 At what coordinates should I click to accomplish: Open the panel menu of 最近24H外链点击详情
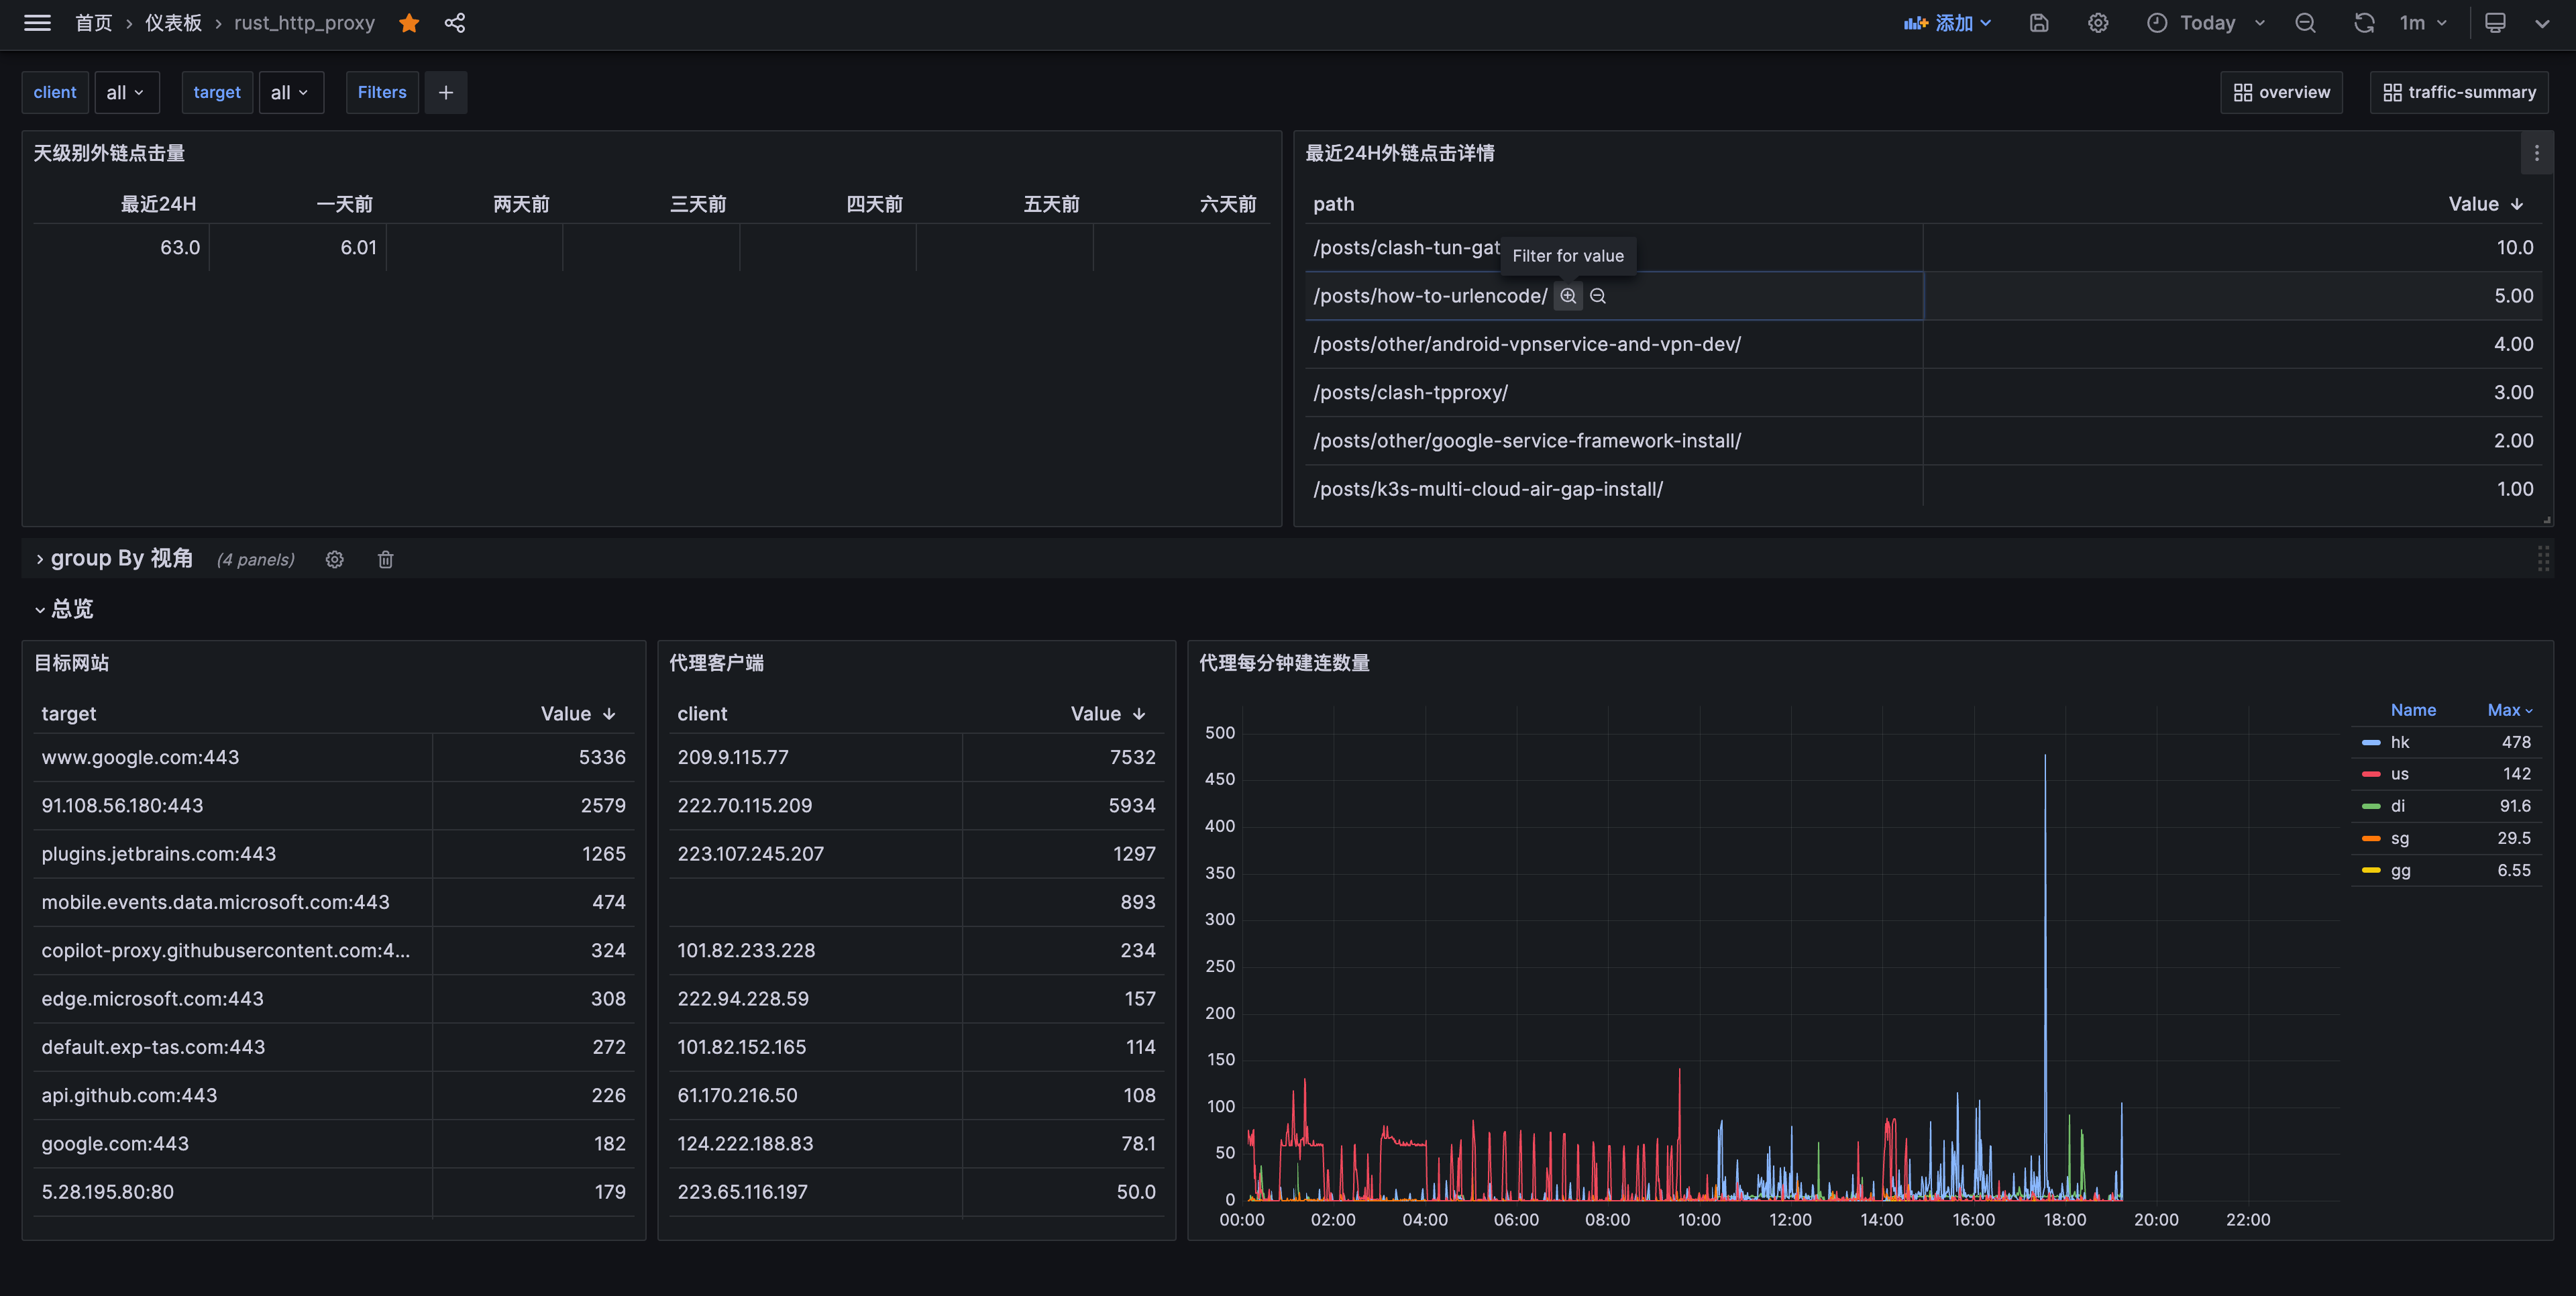pos(2536,153)
